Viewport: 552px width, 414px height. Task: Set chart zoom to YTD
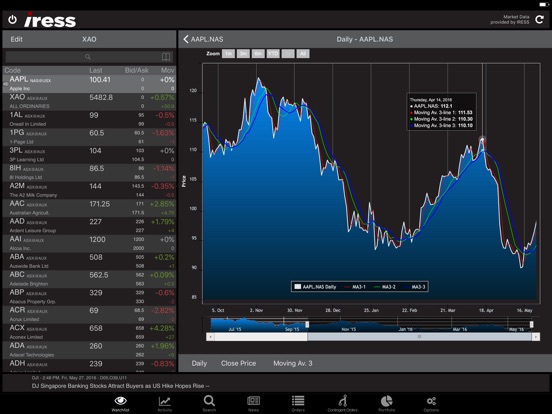[273, 54]
